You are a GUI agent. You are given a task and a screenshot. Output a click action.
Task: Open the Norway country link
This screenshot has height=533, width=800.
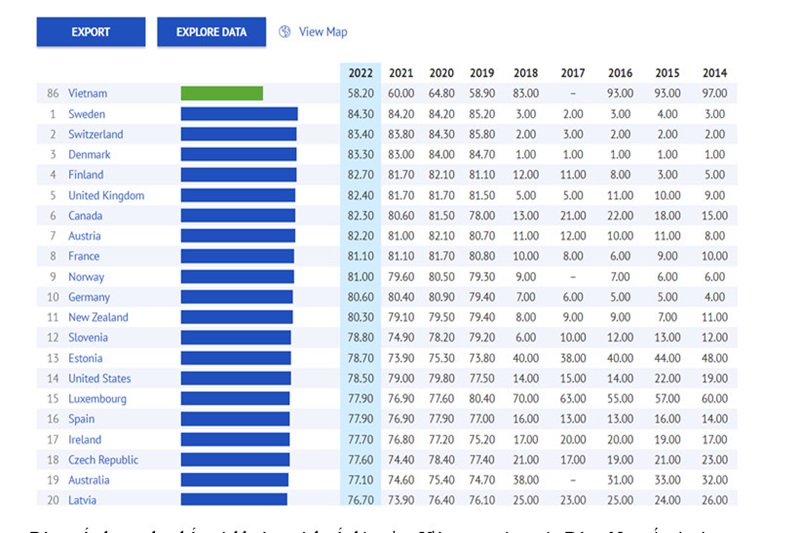click(86, 277)
